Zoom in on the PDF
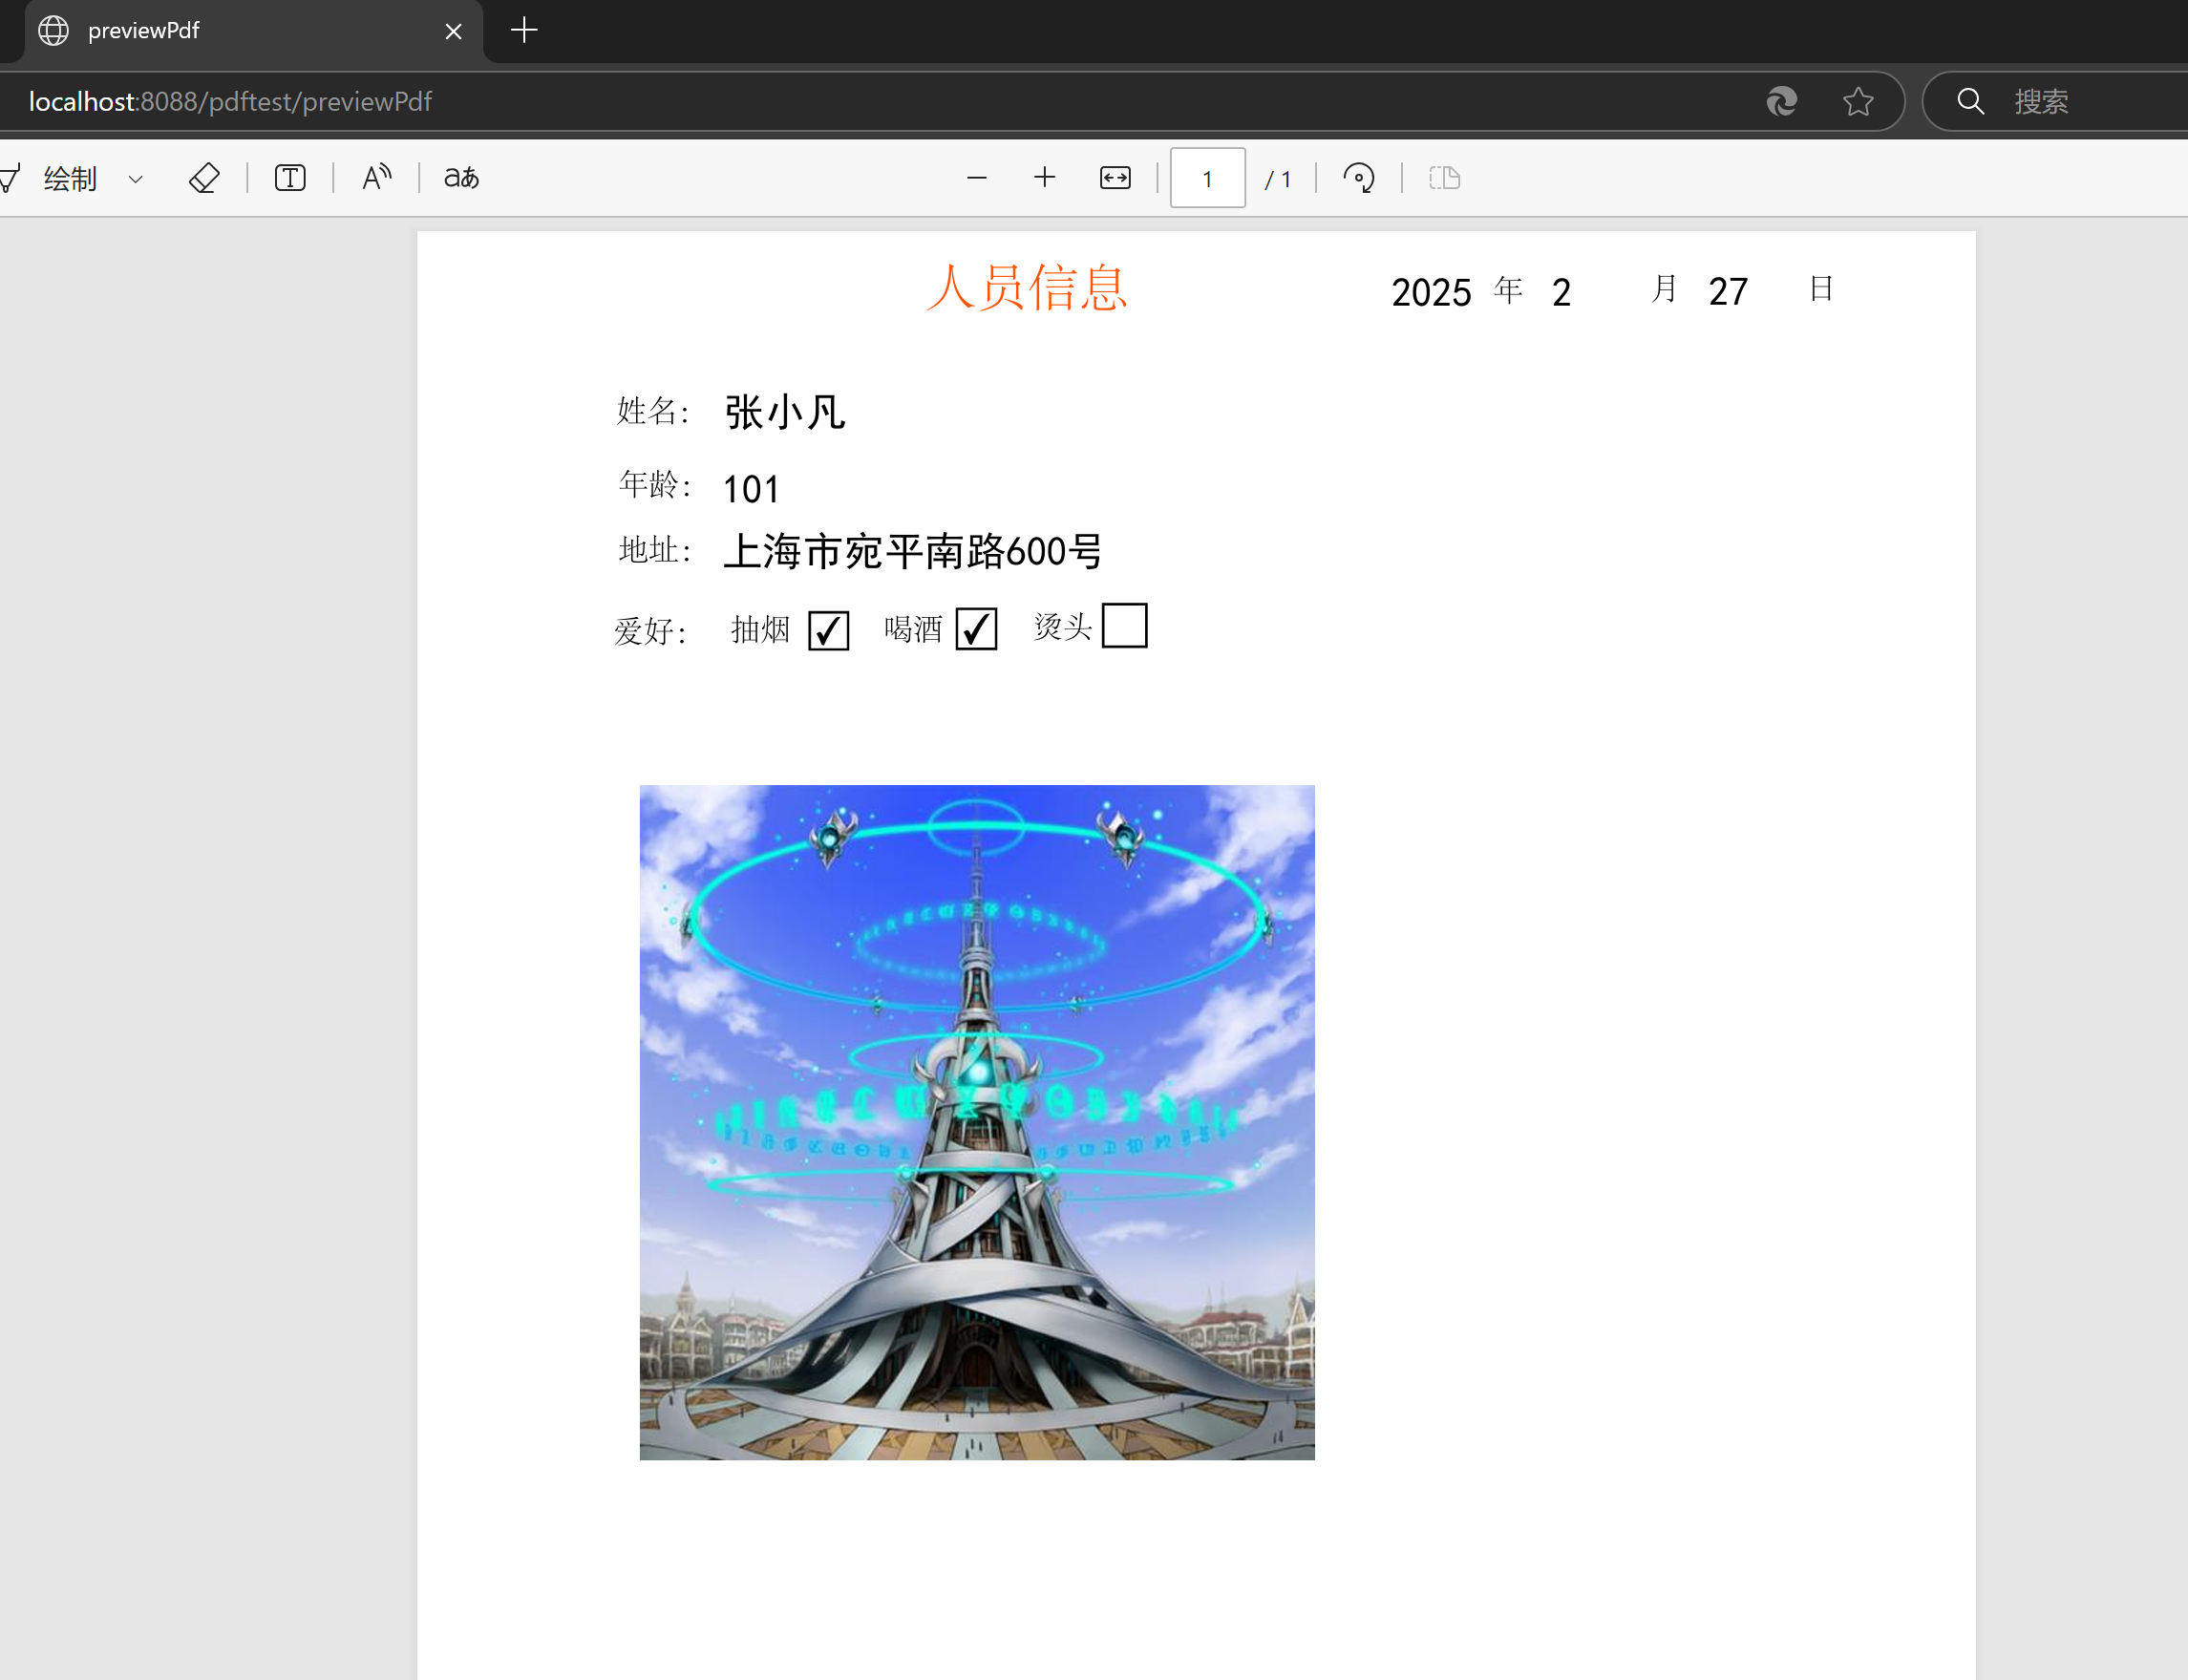This screenshot has width=2188, height=1680. (1043, 177)
